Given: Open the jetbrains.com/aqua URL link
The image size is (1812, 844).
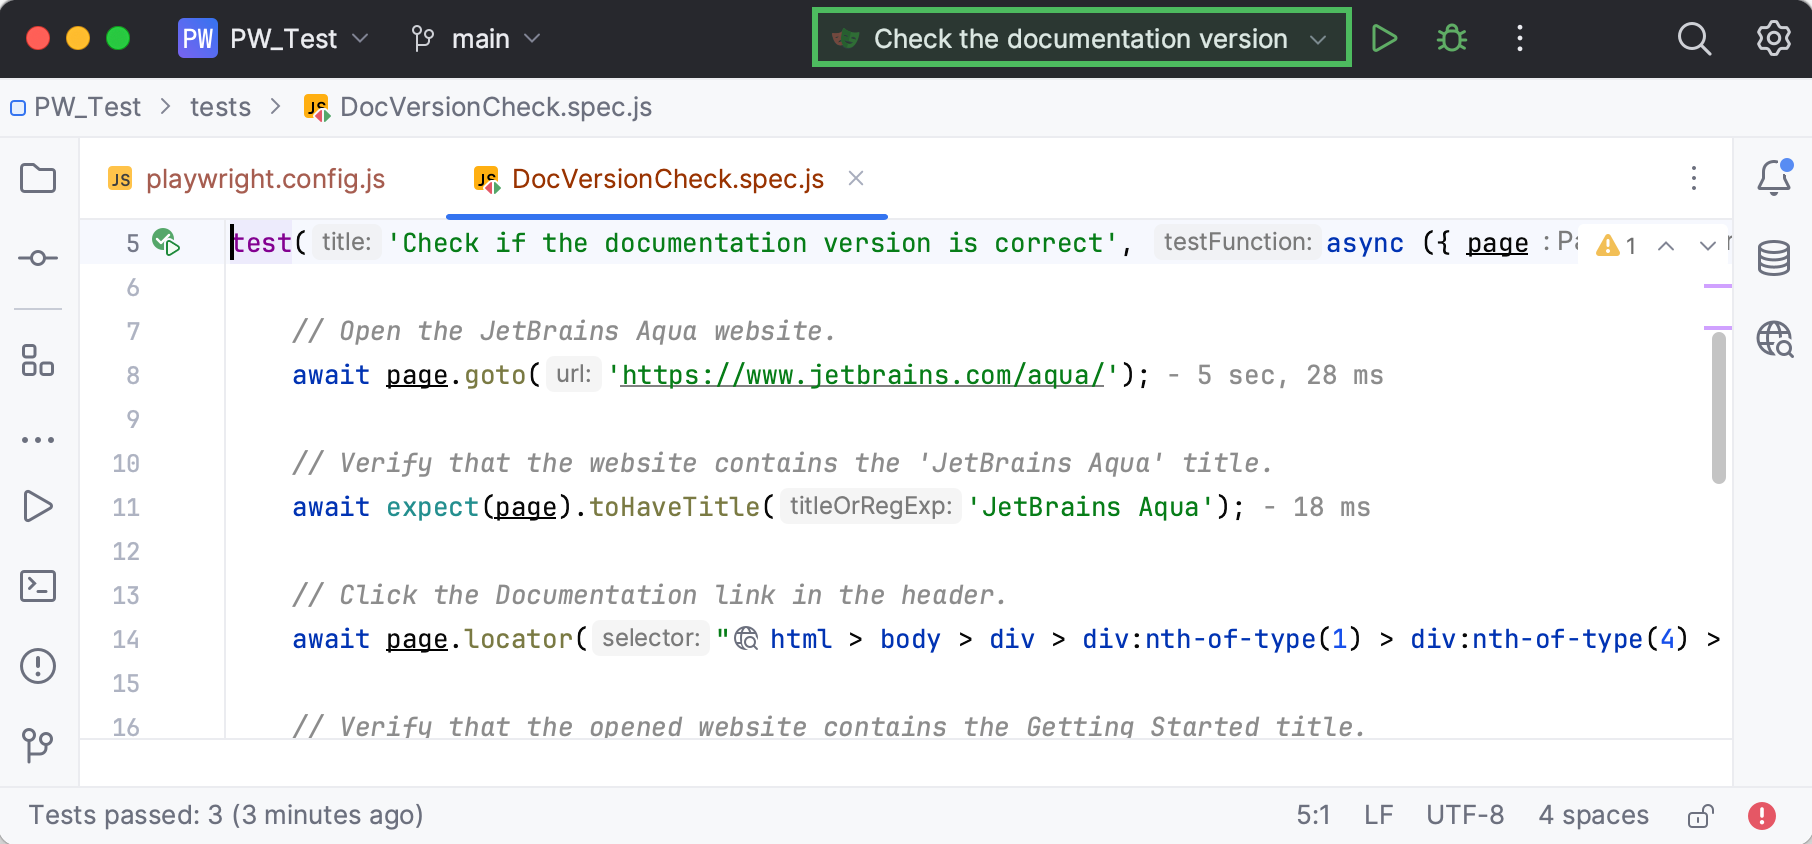Looking at the screenshot, I should coord(862,375).
